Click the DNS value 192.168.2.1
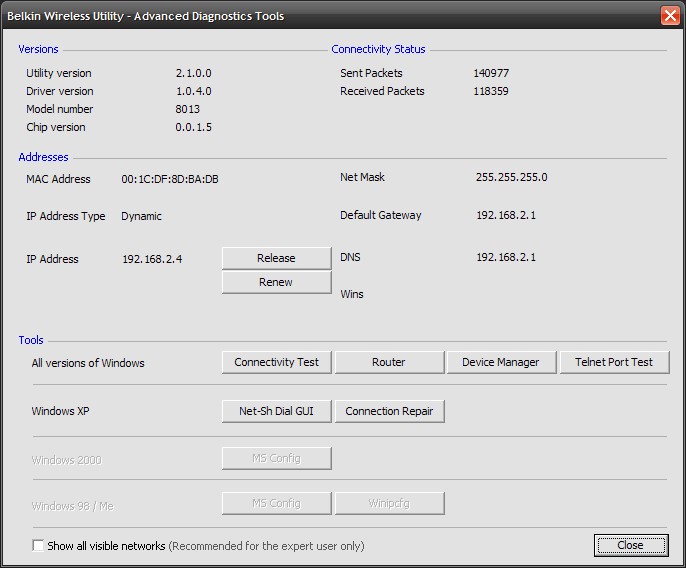 pos(506,257)
